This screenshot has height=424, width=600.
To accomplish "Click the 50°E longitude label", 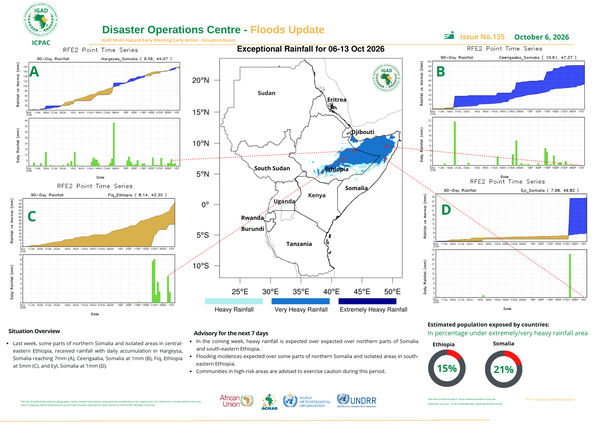I will tap(392, 292).
